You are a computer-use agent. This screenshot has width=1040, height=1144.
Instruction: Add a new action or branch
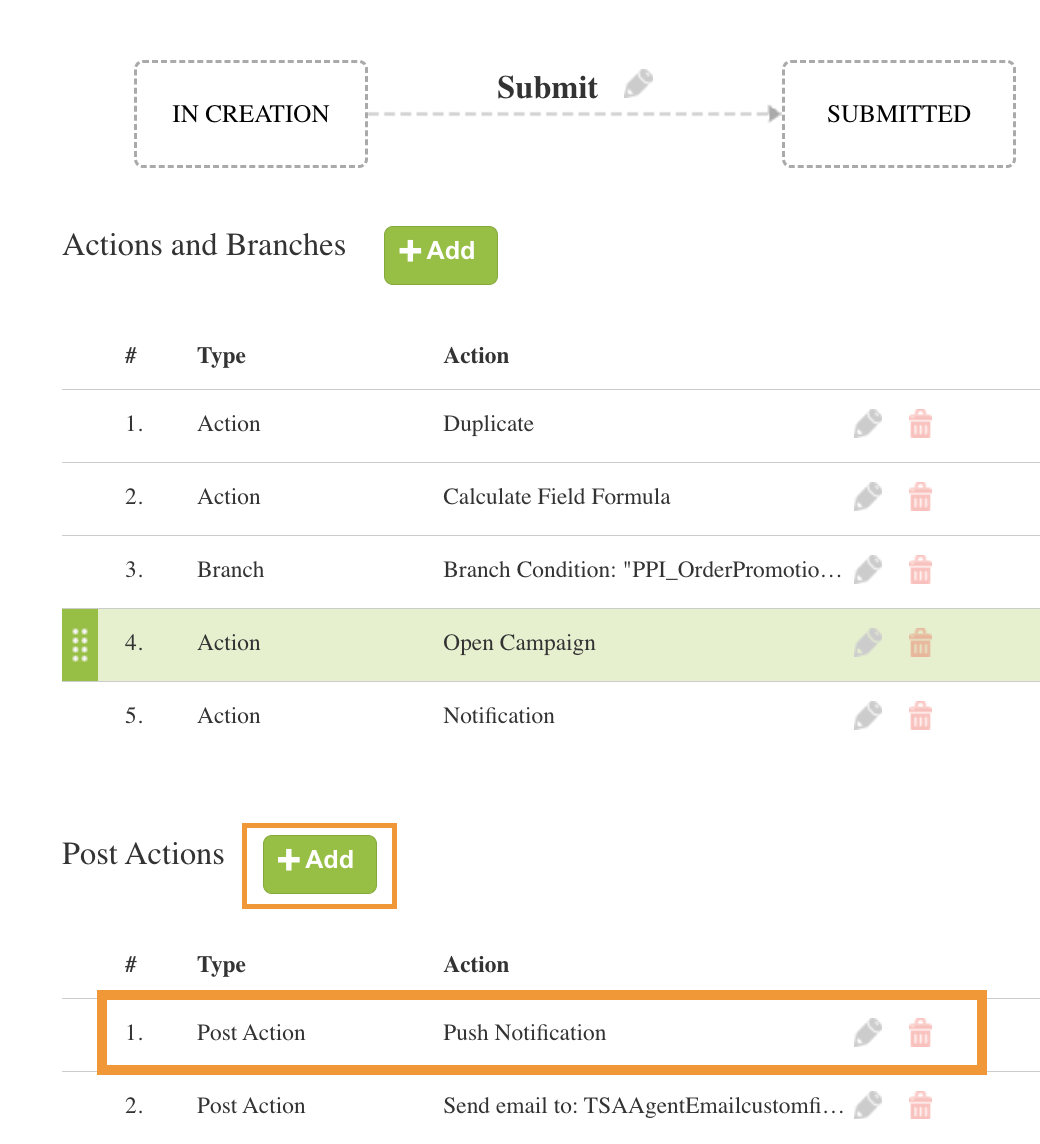point(441,255)
